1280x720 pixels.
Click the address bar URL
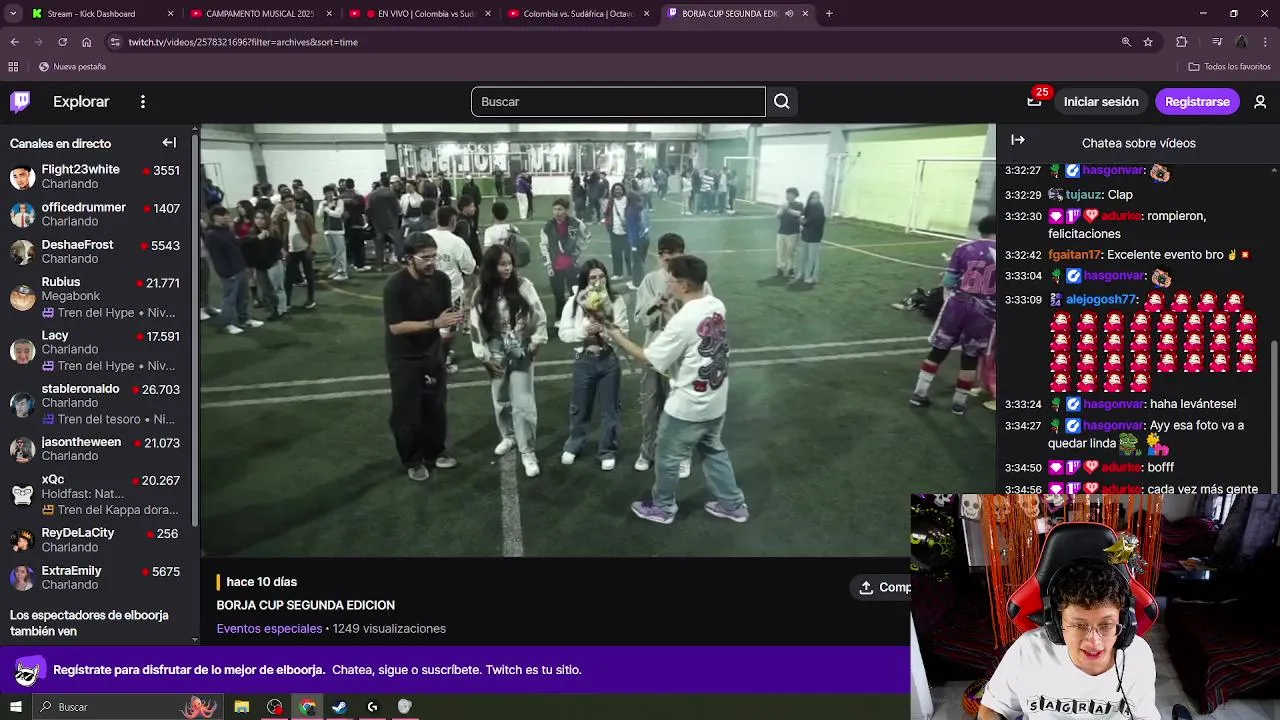(243, 42)
